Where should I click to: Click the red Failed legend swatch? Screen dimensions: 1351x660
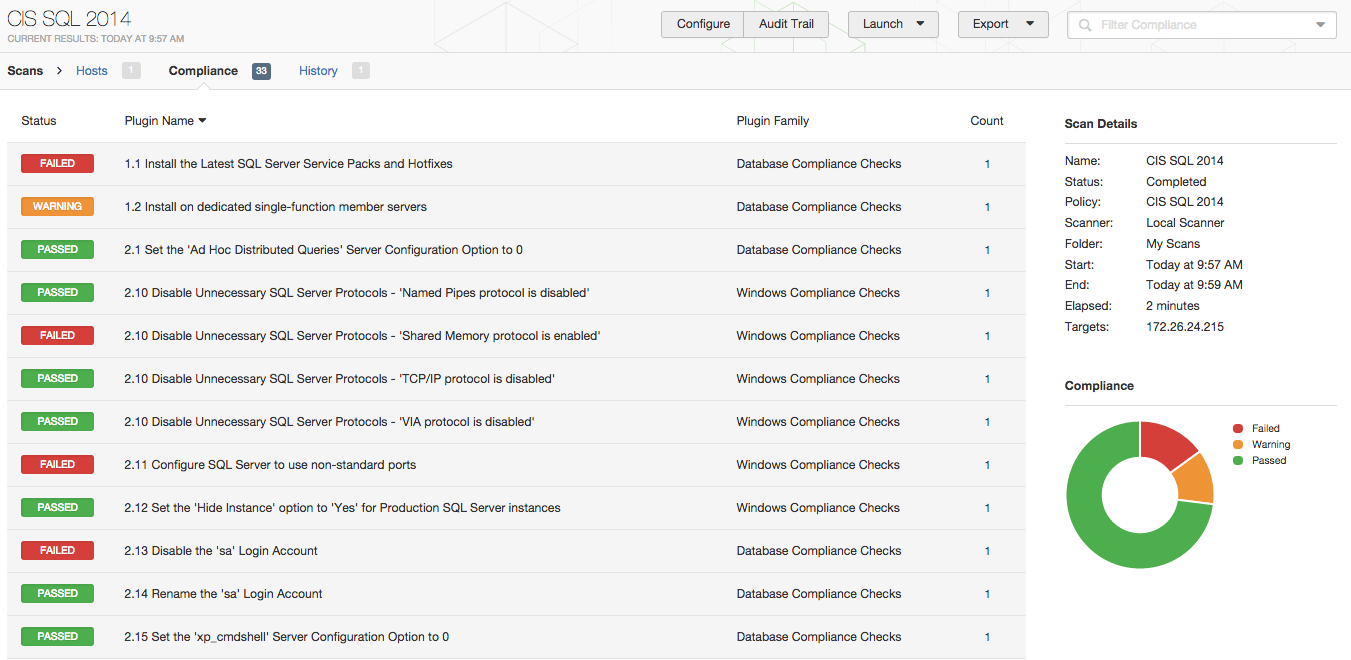tap(1238, 428)
